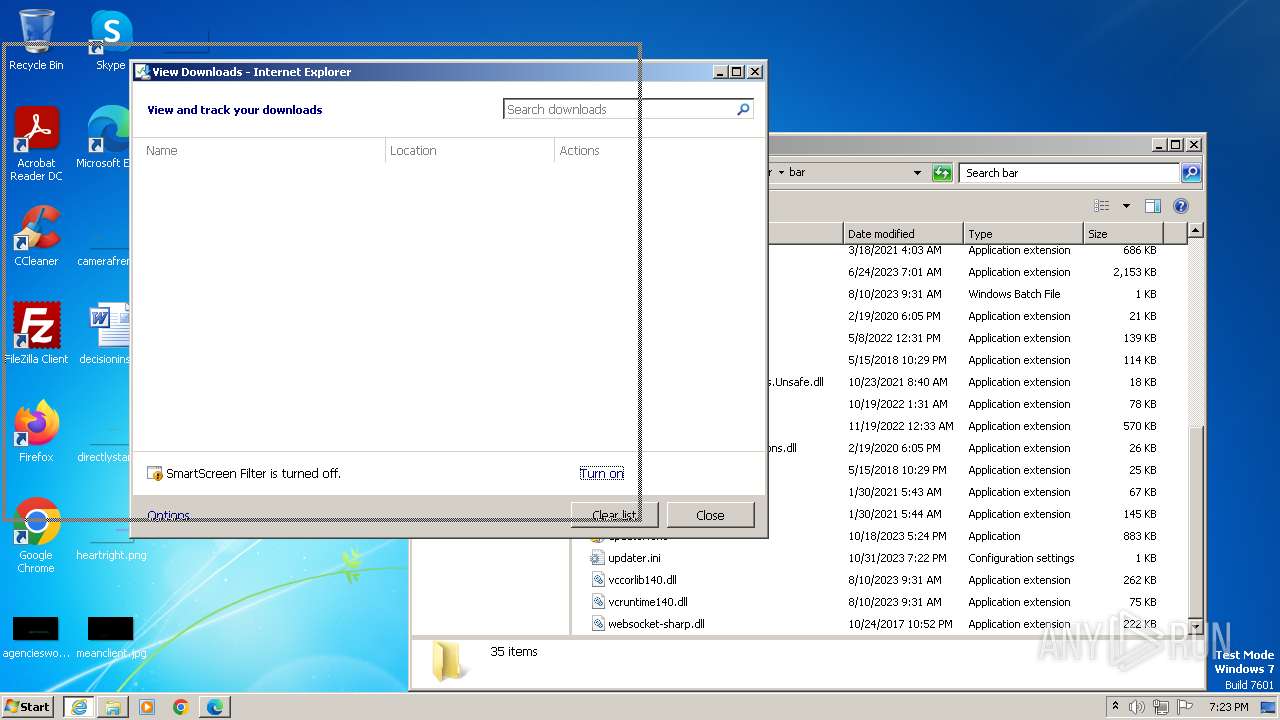Viewport: 1280px width, 720px height.
Task: Select vcruntime140.dll file
Action: tap(648, 602)
